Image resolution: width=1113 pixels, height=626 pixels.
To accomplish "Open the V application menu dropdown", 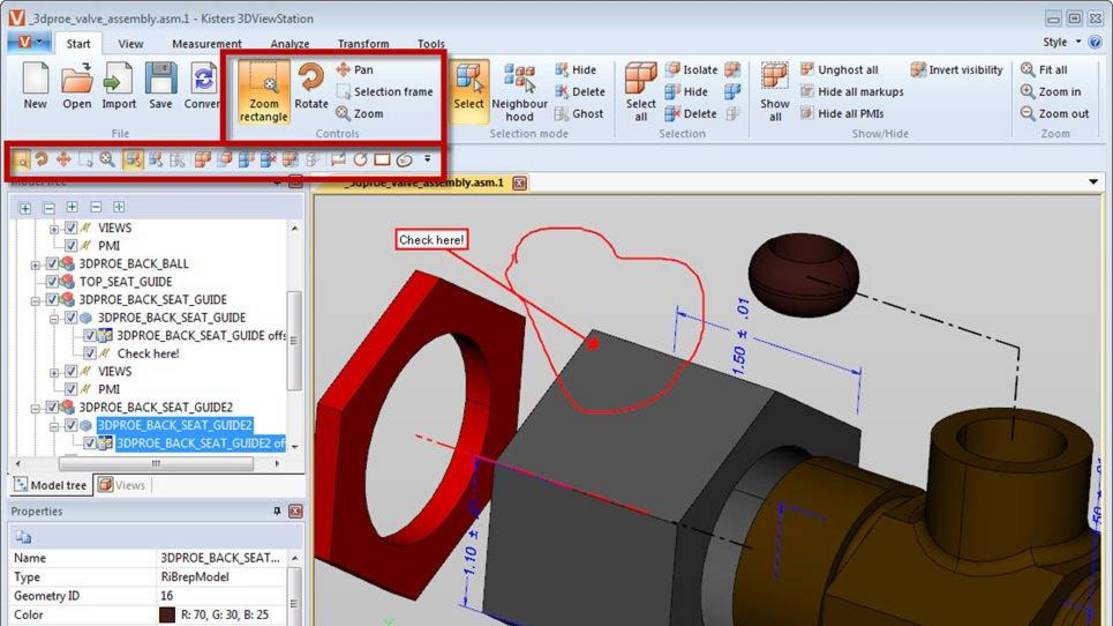I will tap(28, 42).
